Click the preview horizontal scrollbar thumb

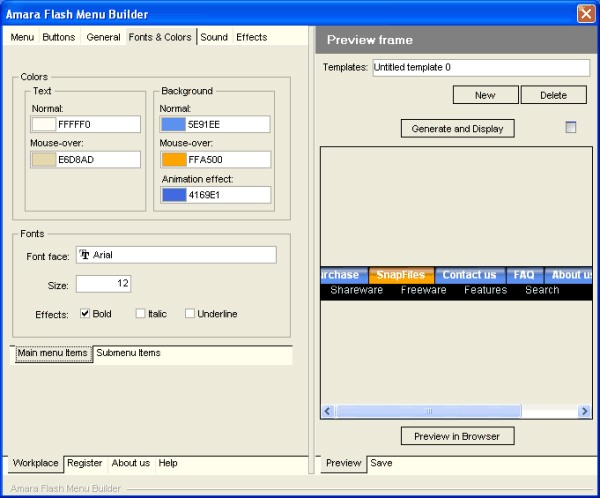point(428,411)
